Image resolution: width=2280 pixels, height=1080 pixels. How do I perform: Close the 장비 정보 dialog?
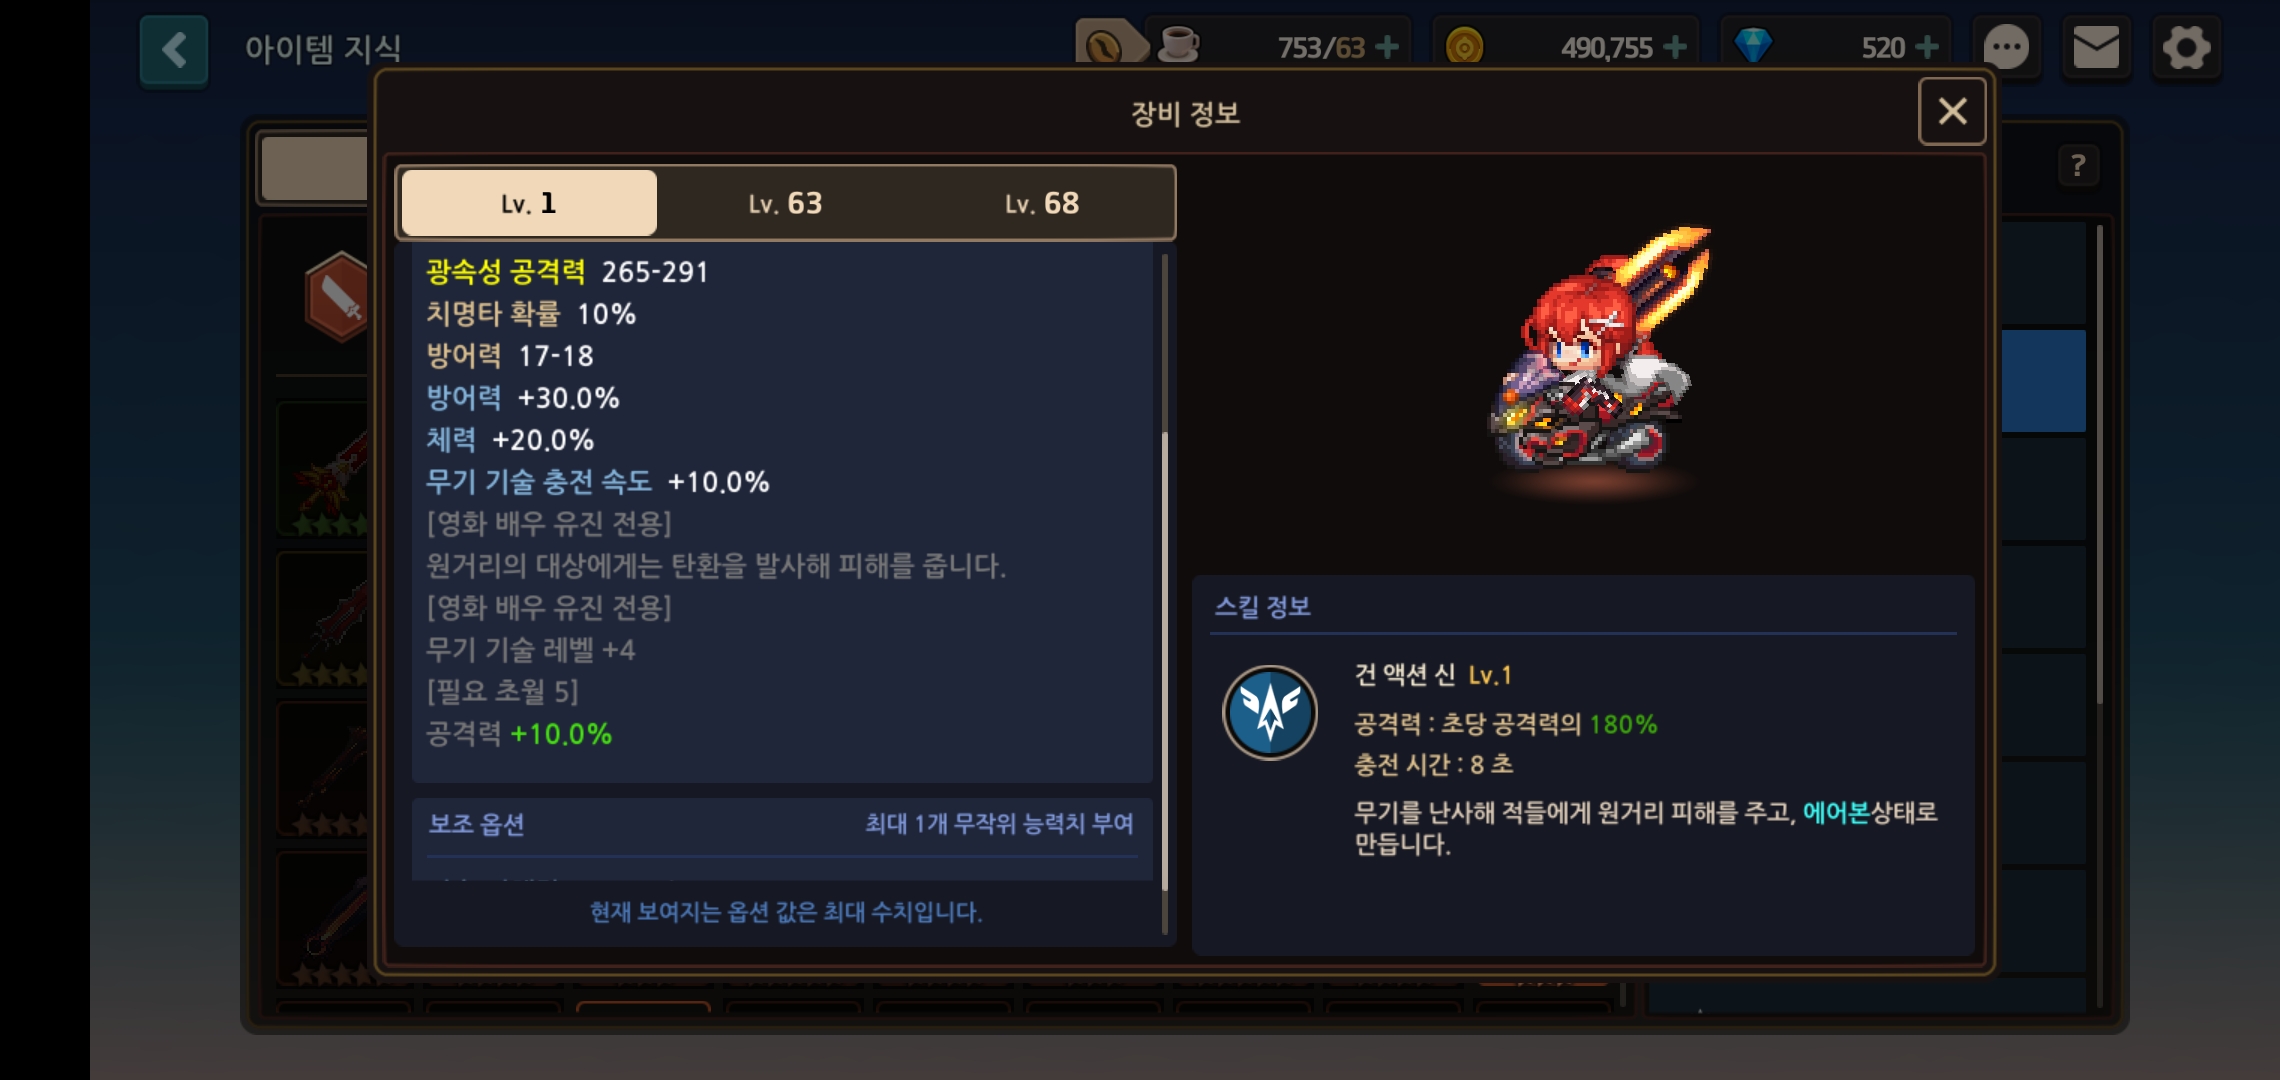[x=1952, y=111]
